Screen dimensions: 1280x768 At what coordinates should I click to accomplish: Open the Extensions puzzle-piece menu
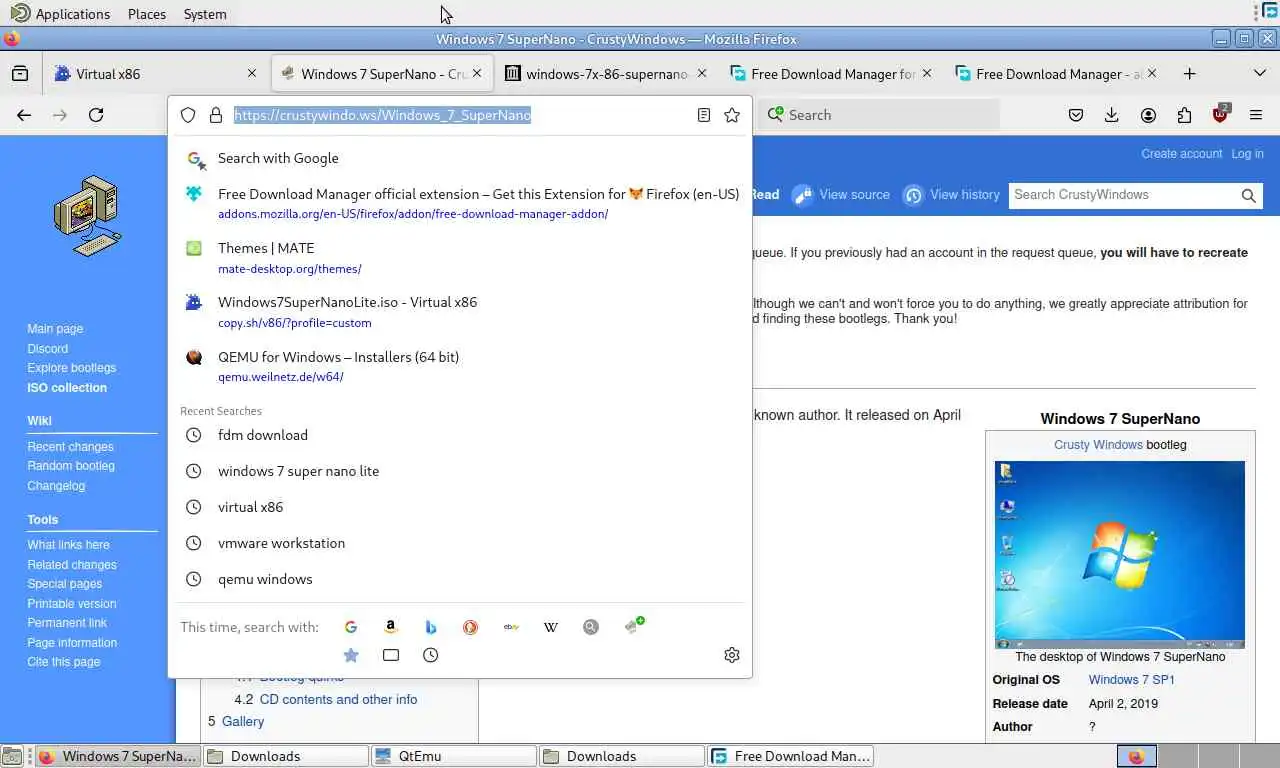[x=1184, y=115]
